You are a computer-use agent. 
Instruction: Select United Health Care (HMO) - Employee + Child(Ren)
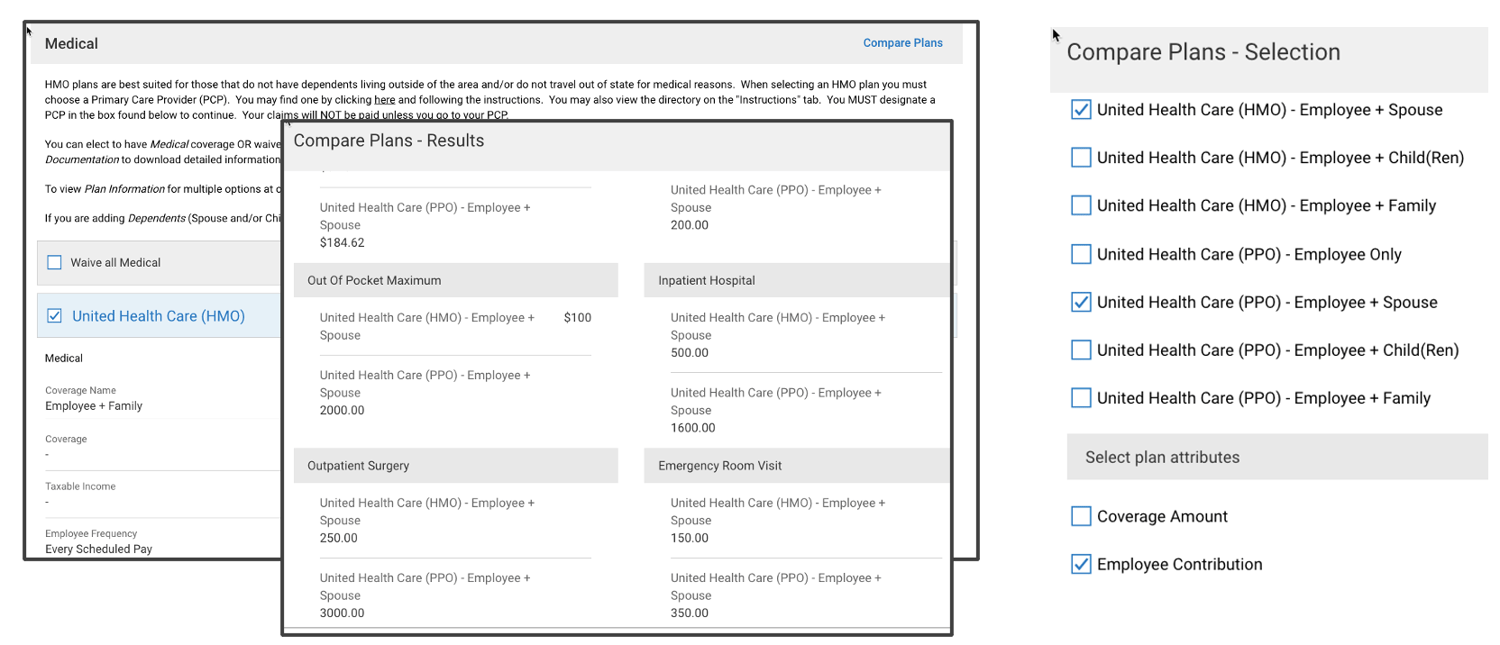click(x=1081, y=158)
